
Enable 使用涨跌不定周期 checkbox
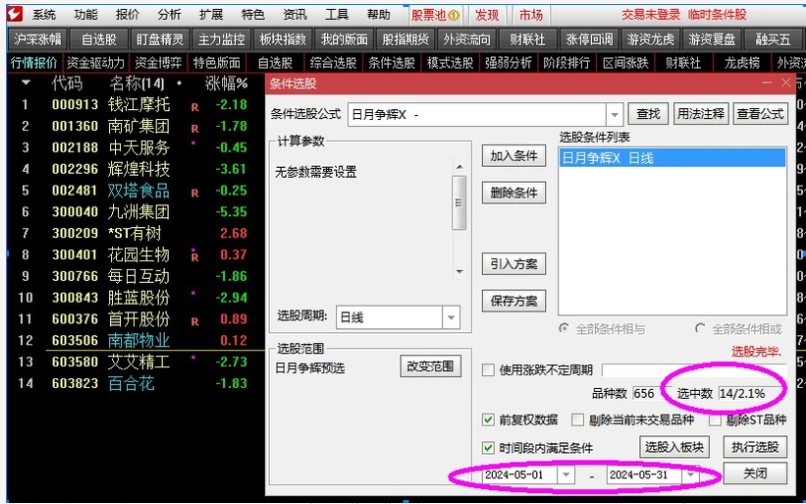coord(488,370)
